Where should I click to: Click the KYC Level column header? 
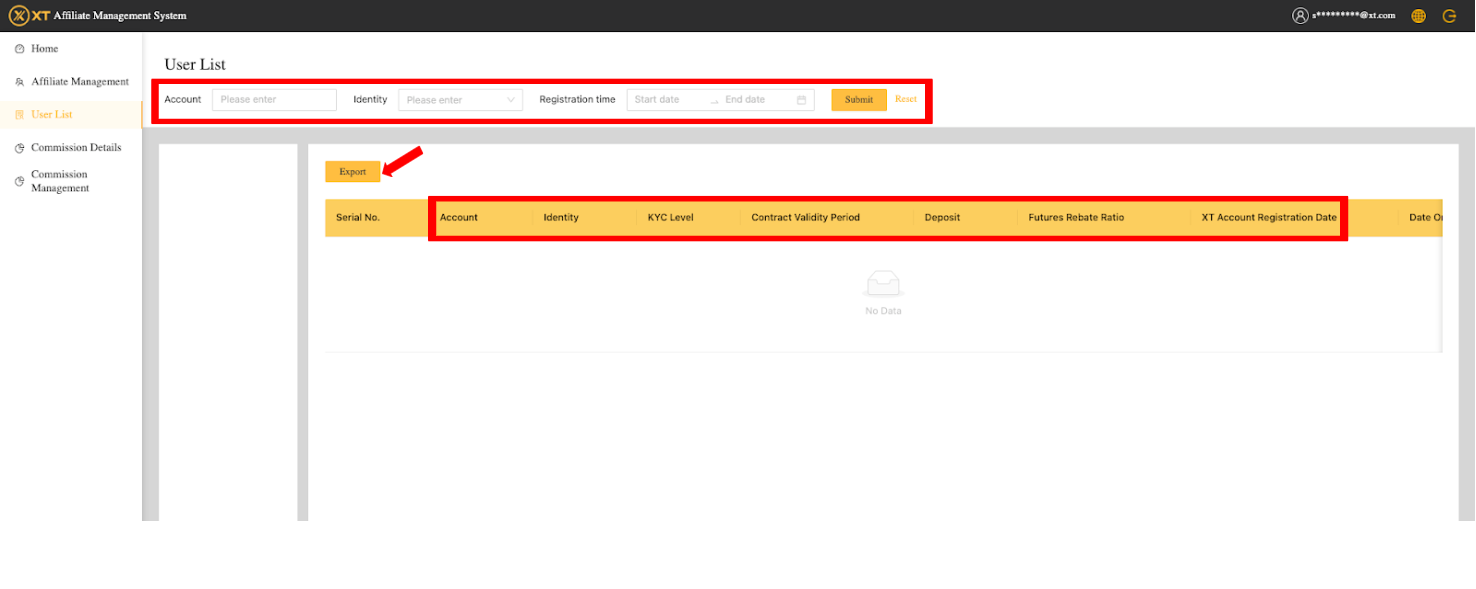click(670, 217)
